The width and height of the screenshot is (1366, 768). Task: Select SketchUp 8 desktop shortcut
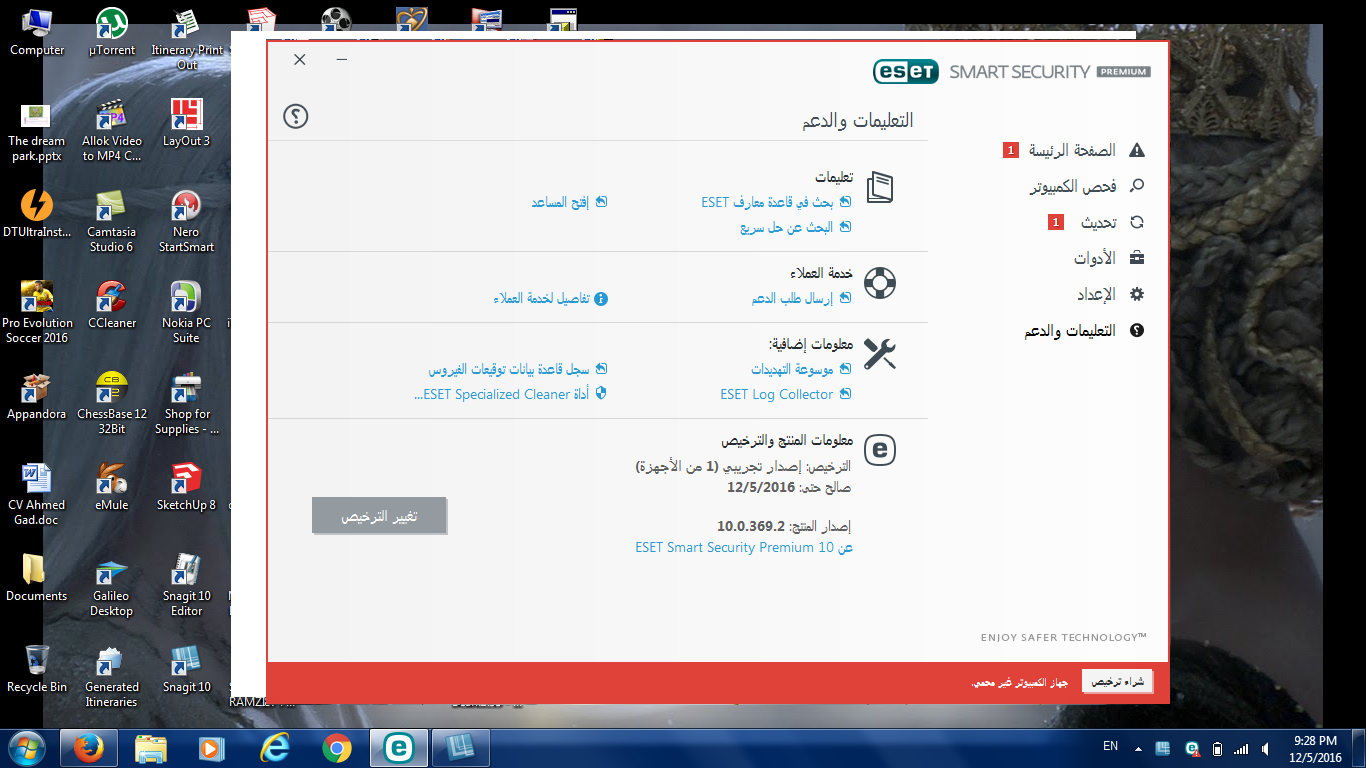tap(187, 487)
